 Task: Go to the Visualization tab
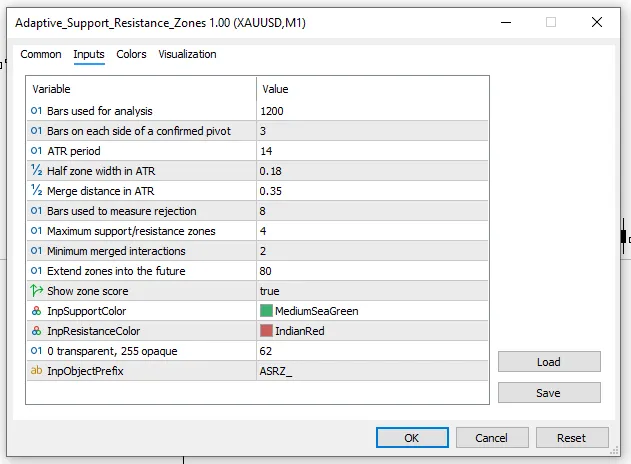(187, 54)
